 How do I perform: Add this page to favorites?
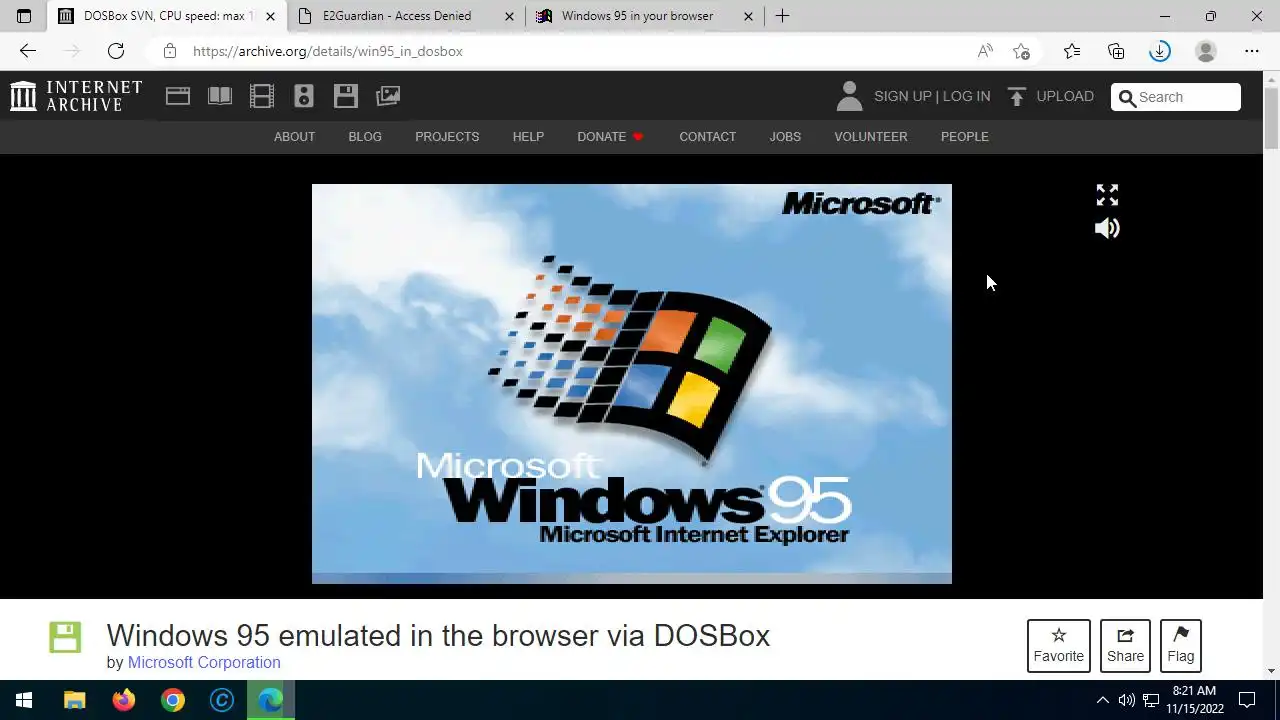click(x=1021, y=51)
